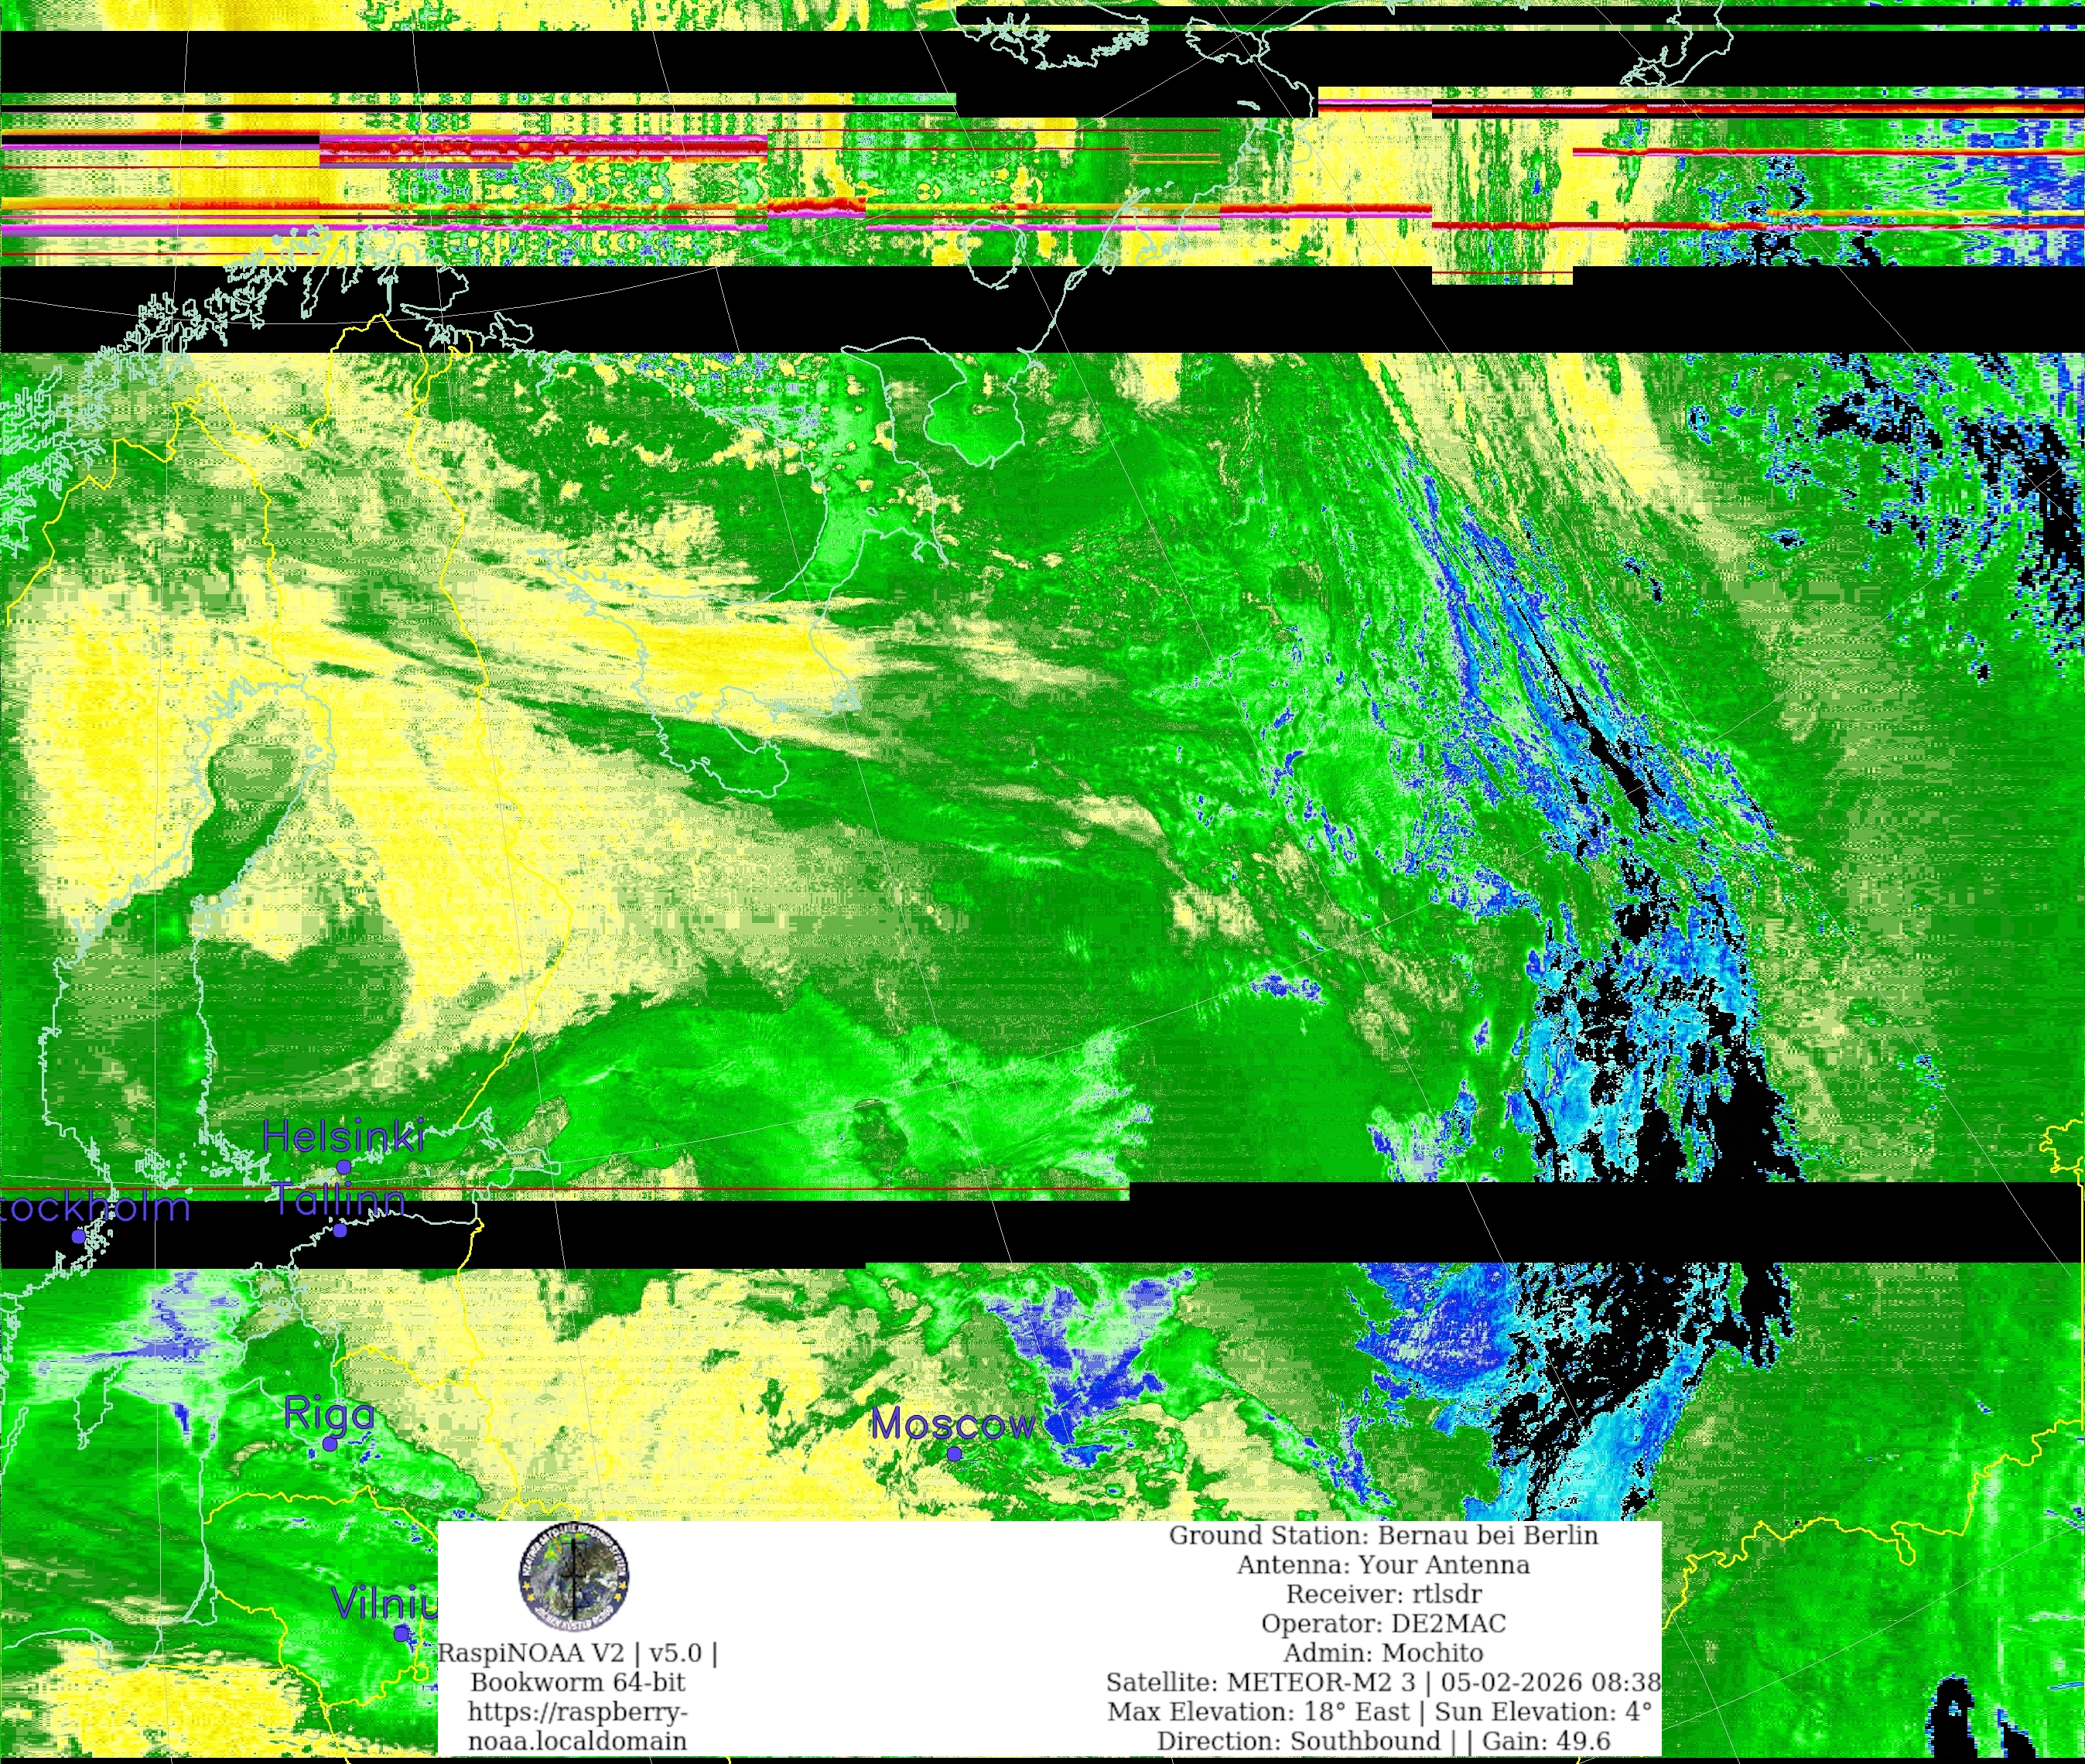Click the Stockholm city marker dot

tap(78, 1236)
